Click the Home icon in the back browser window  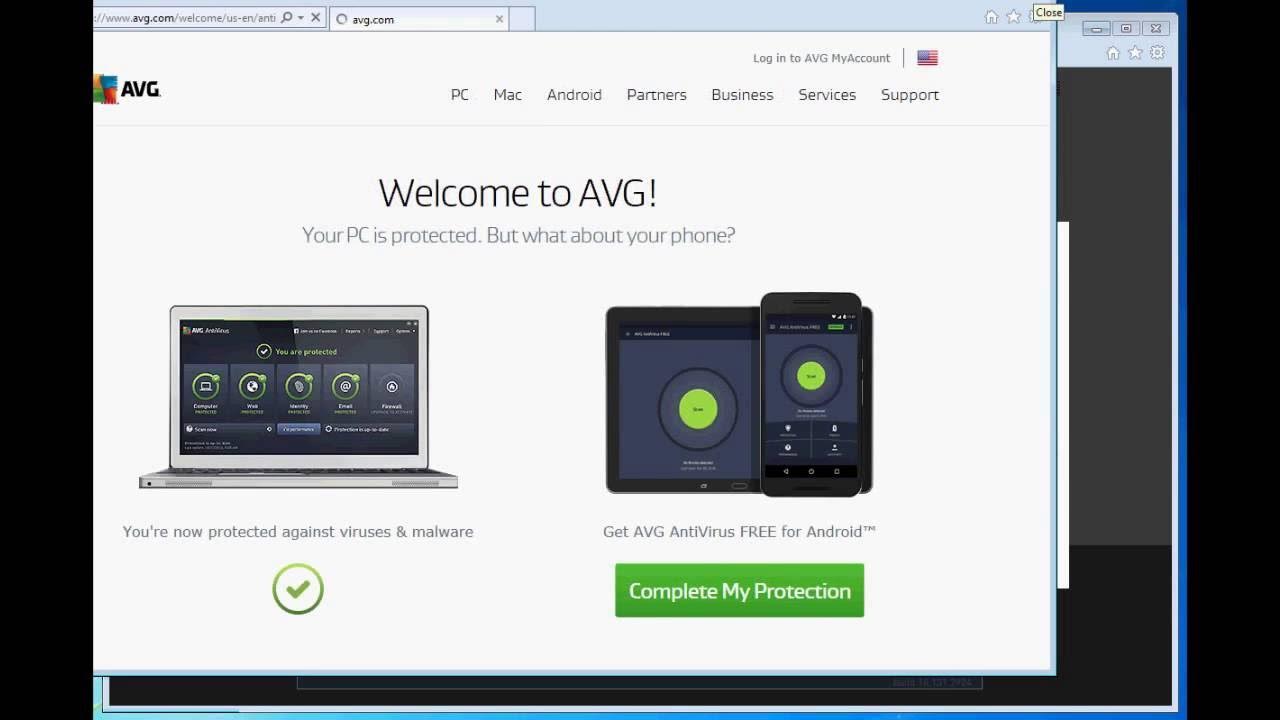1113,53
